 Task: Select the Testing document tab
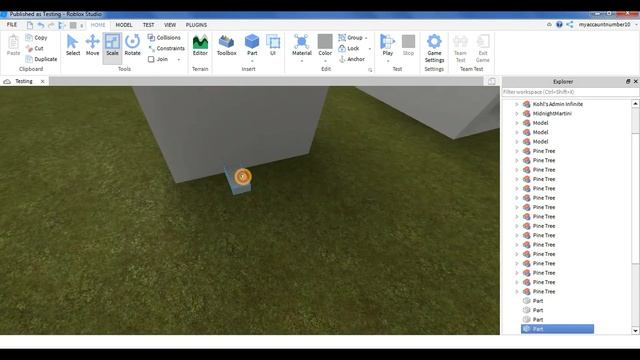click(x=24, y=81)
